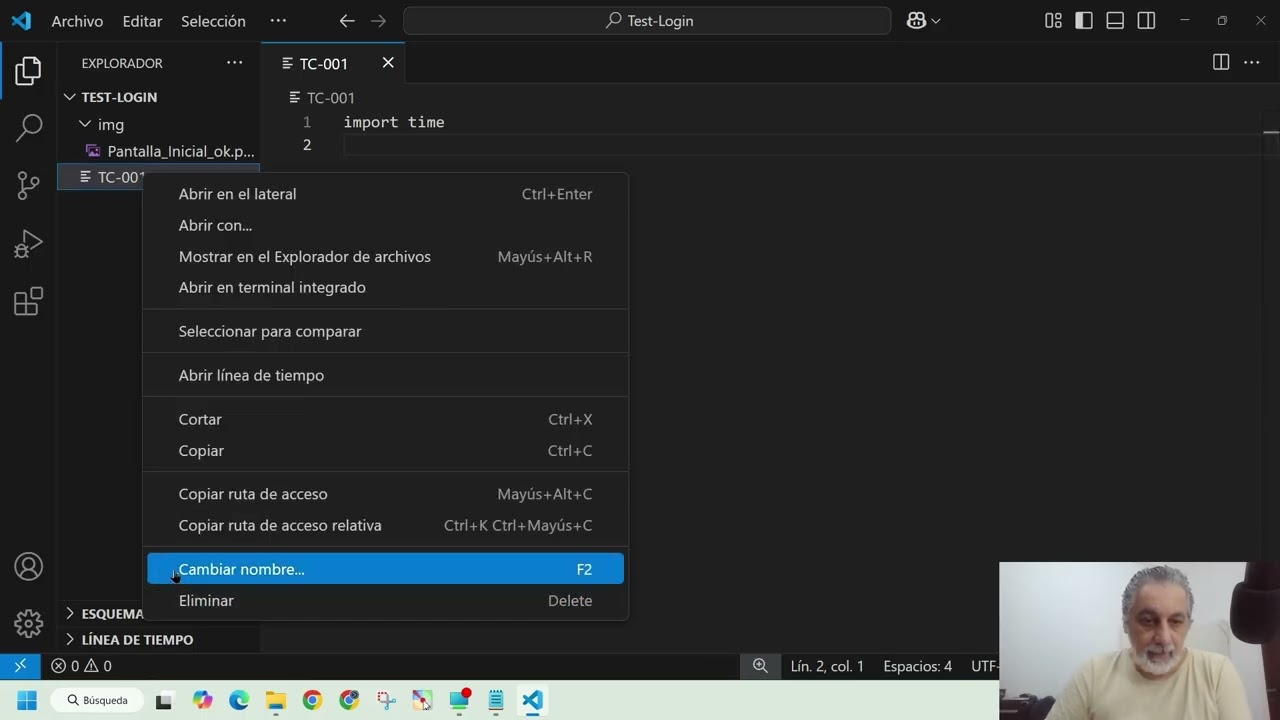Open the Manage gear icon

point(28,624)
